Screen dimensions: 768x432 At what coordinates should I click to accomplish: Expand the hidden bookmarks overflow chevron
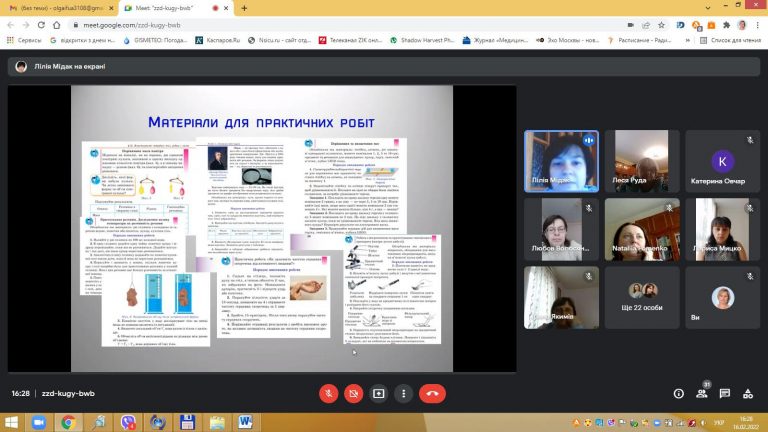pos(687,40)
